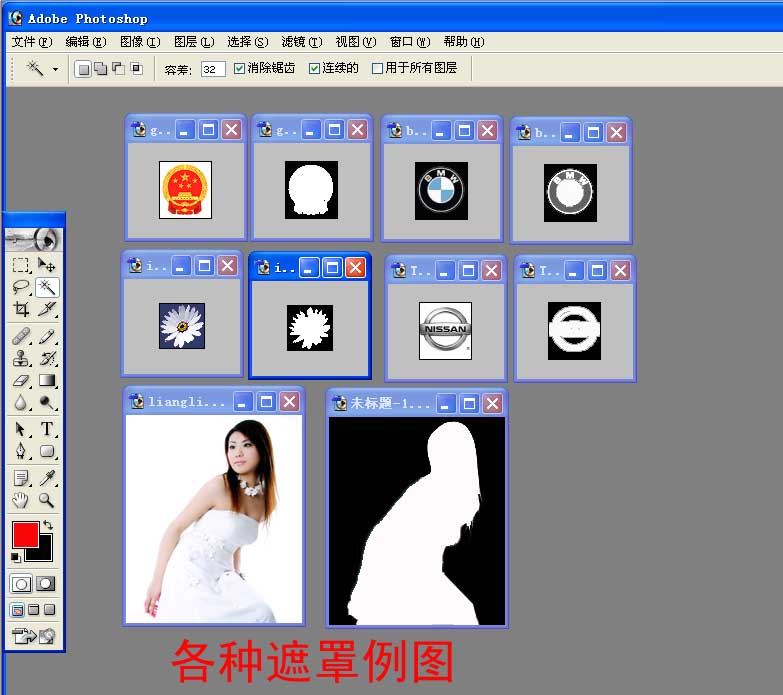
Task: Select the Zoom tool
Action: click(47, 500)
